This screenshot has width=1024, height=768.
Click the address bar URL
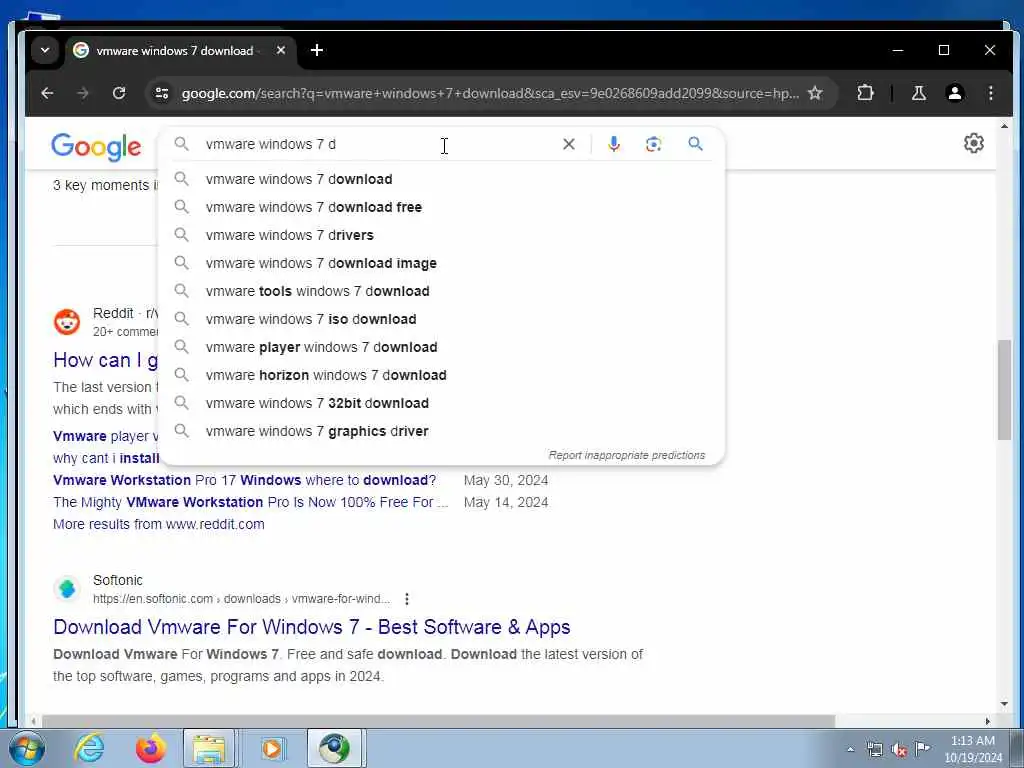[490, 93]
